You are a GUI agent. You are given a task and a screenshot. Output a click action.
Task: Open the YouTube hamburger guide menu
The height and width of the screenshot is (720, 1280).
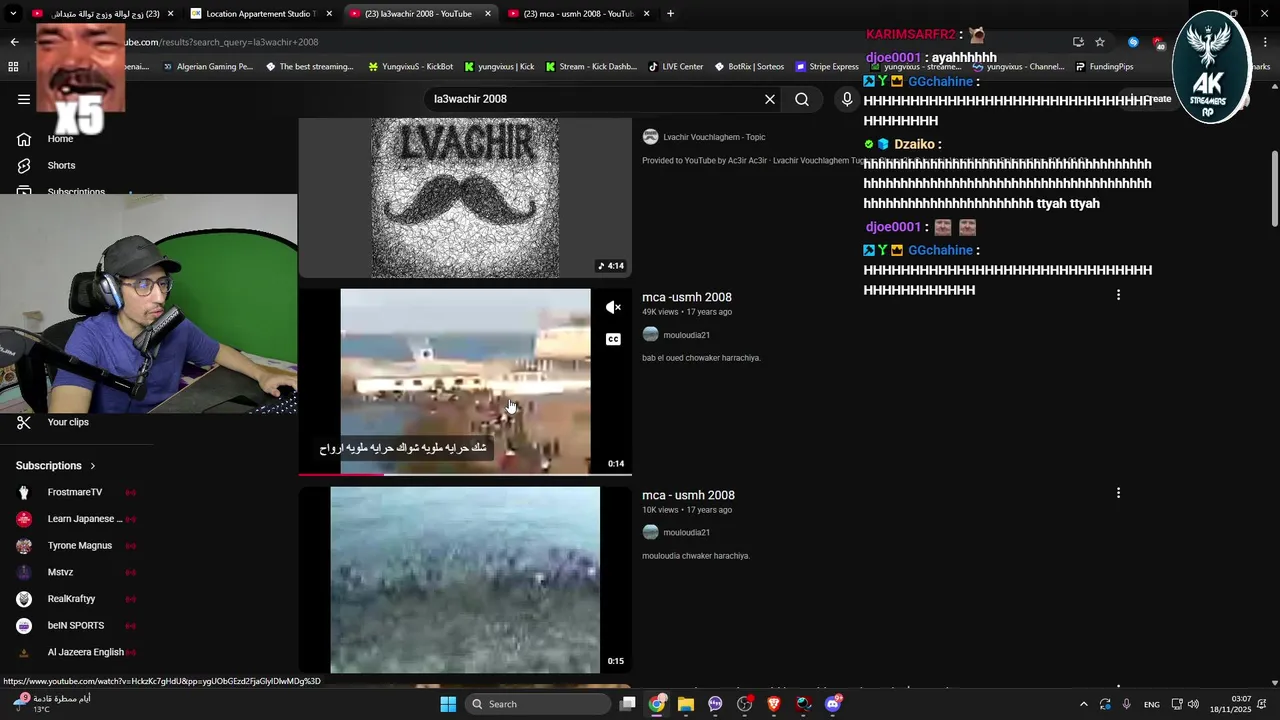point(24,99)
